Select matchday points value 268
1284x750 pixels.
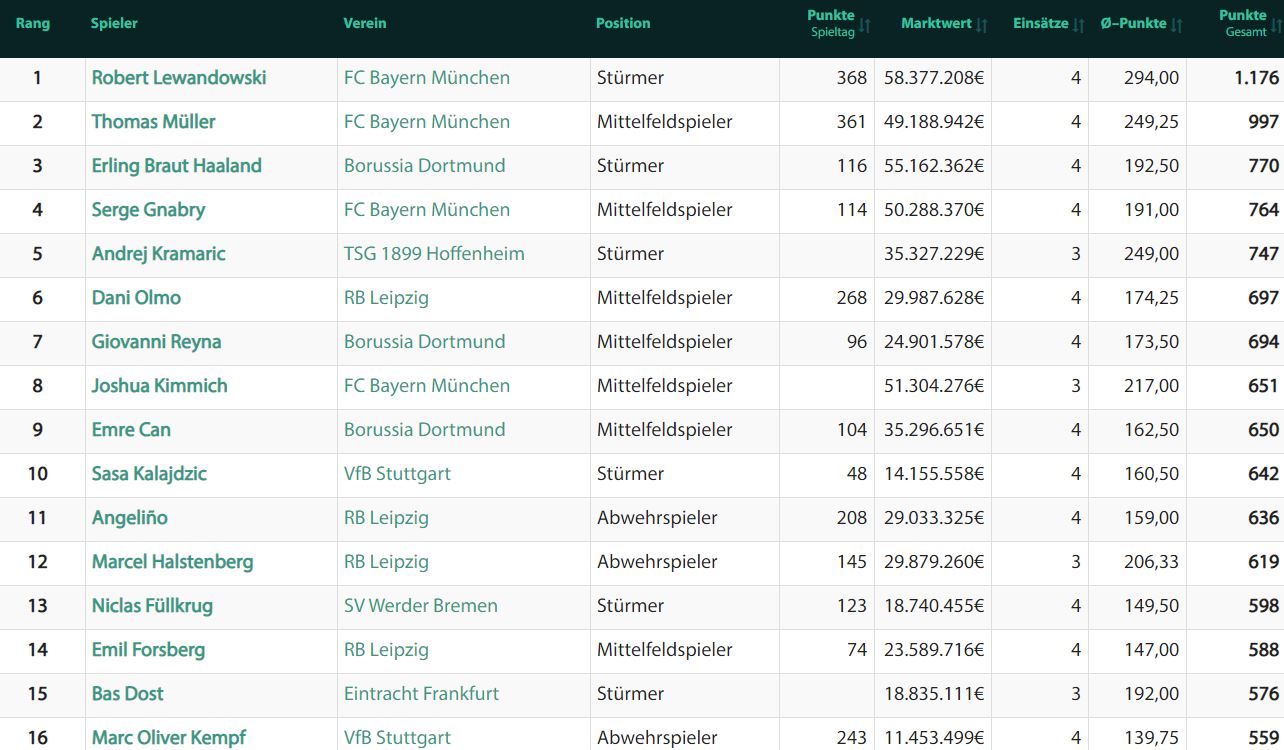coord(852,298)
